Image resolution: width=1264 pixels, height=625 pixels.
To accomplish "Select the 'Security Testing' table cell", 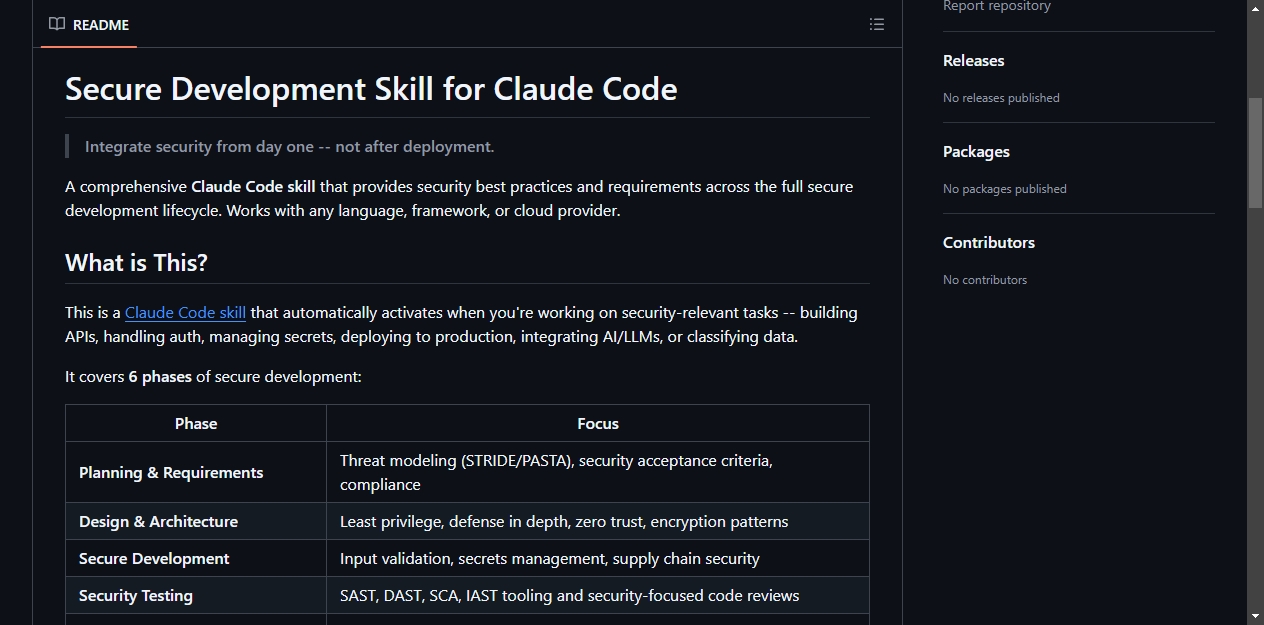I will (x=196, y=595).
